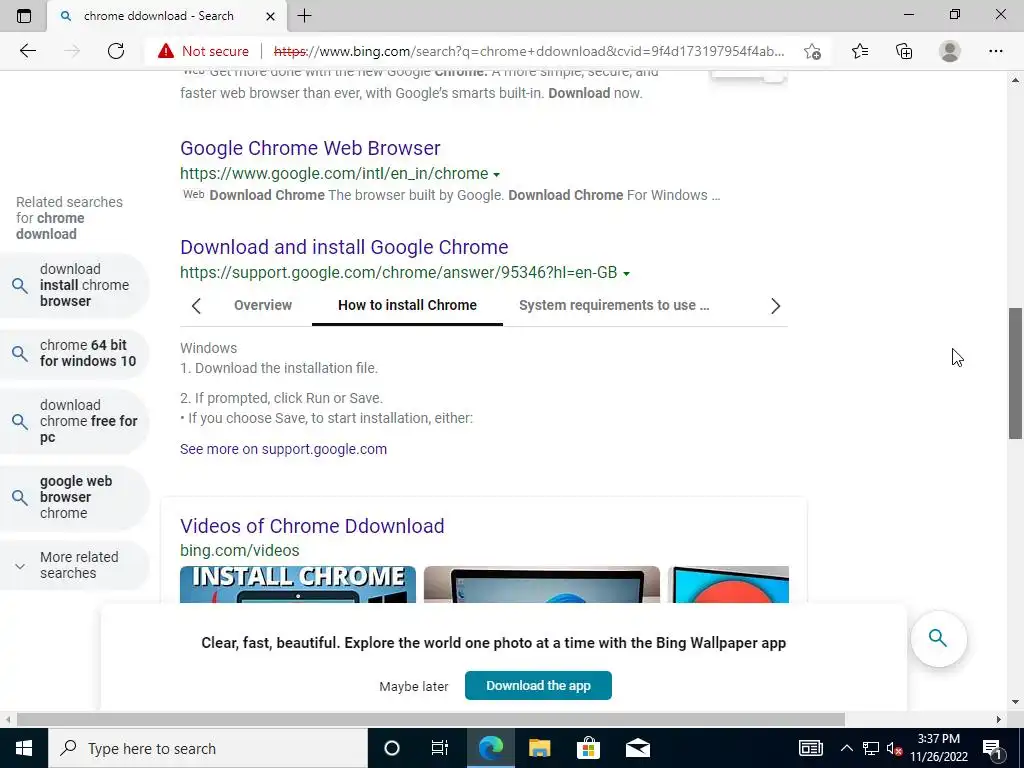This screenshot has width=1024, height=768.
Task: Open the Favorites list icon
Action: [x=860, y=51]
